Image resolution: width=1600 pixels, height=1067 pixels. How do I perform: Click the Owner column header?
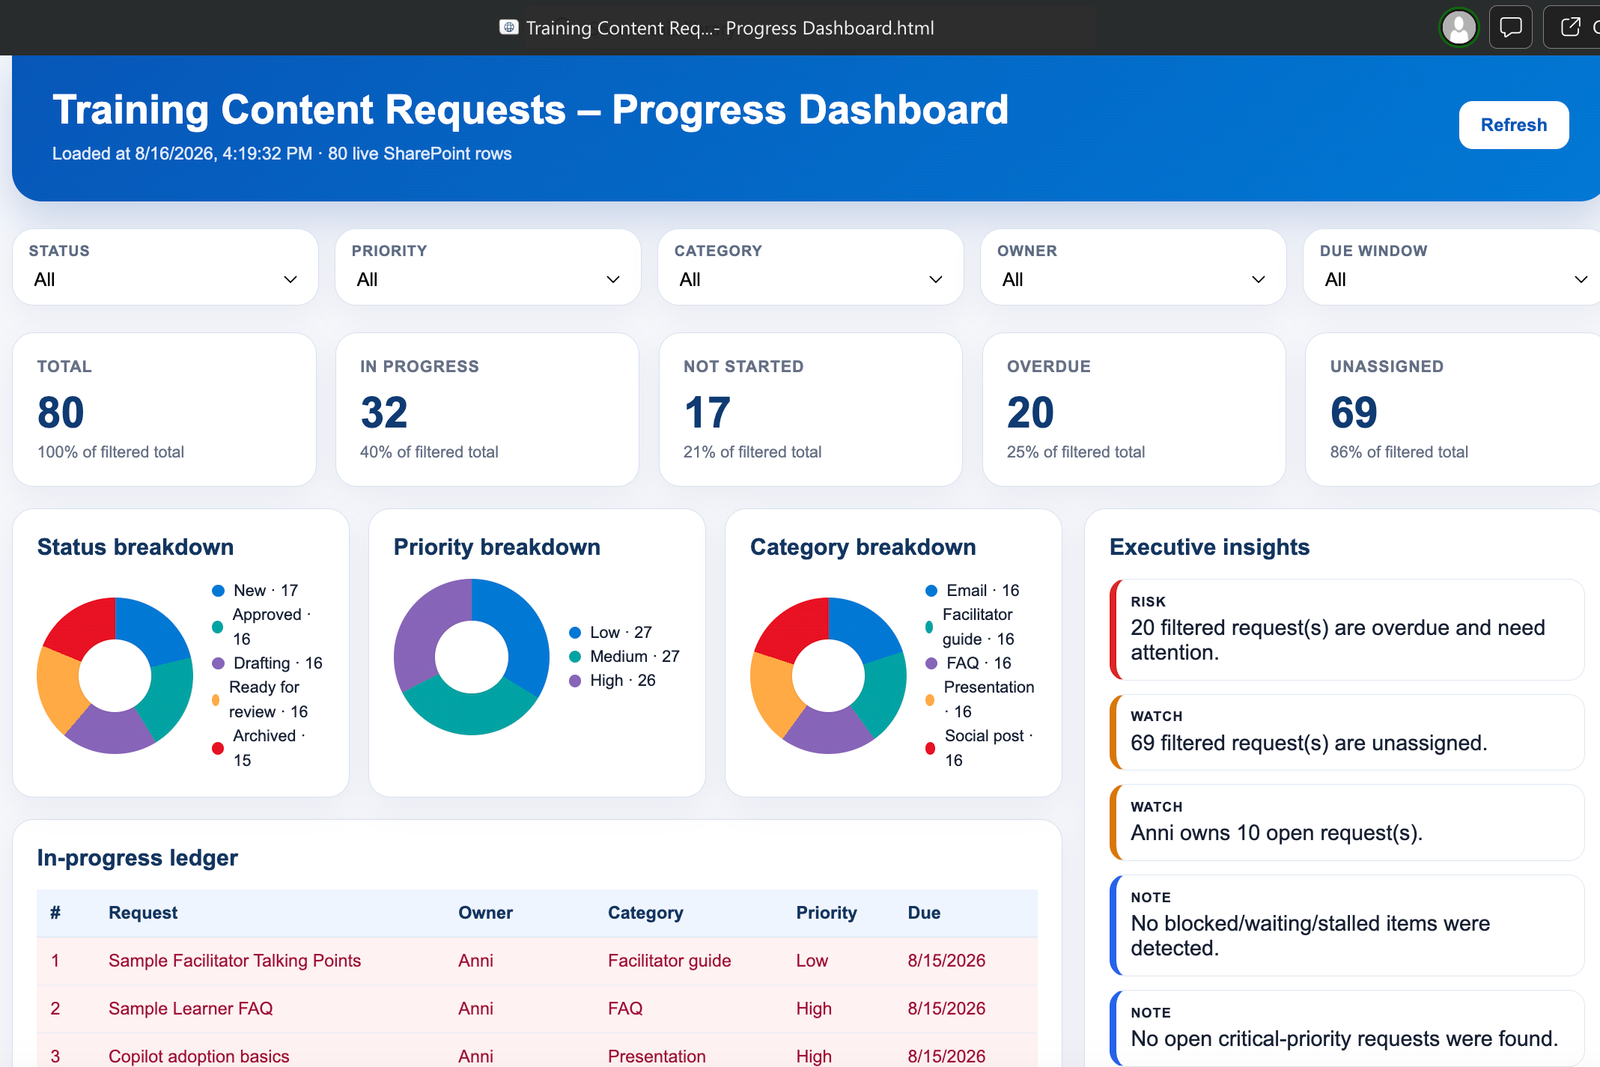[486, 913]
